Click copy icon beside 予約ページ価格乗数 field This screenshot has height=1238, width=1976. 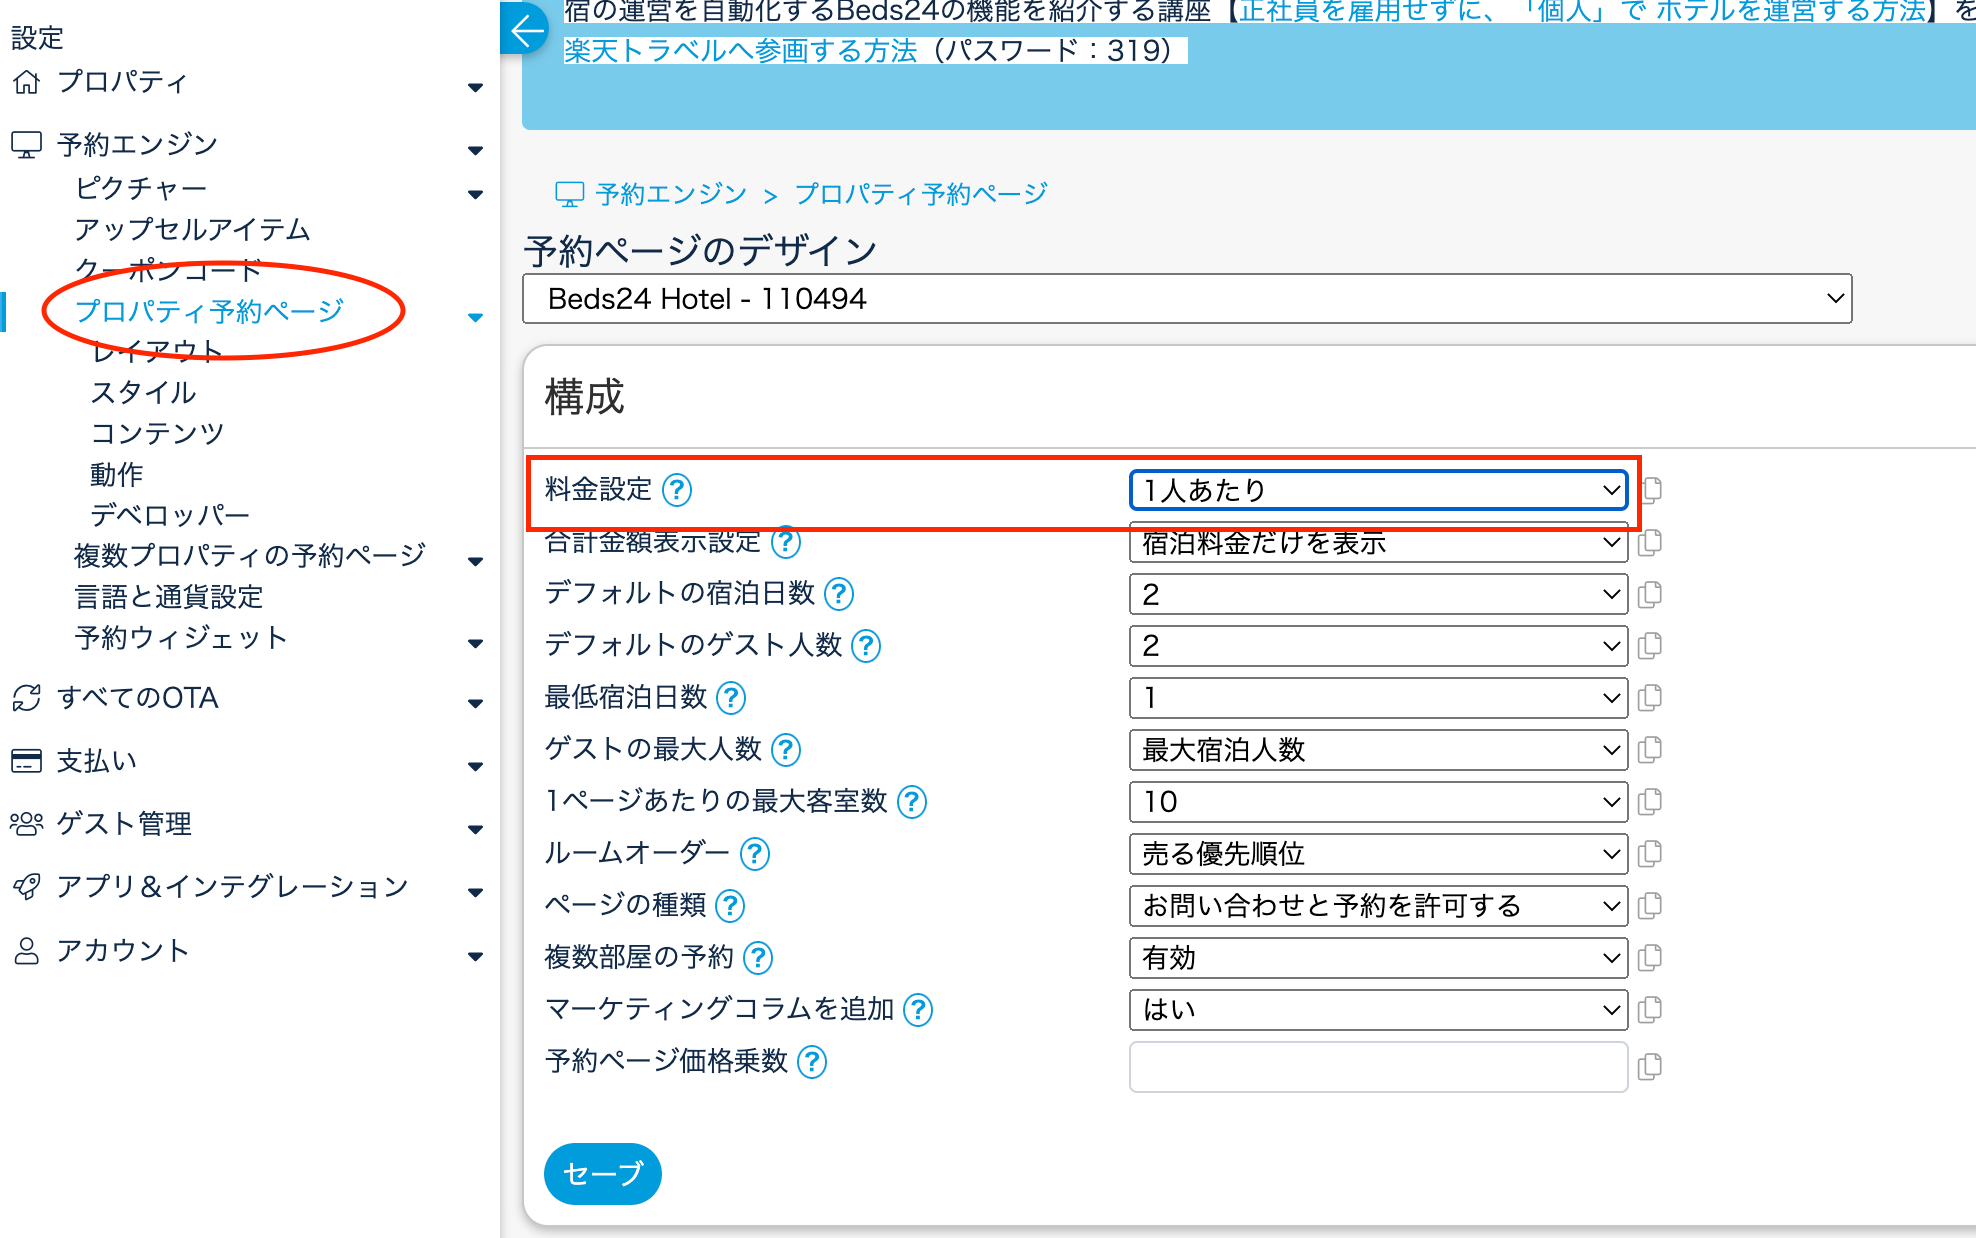coord(1650,1067)
